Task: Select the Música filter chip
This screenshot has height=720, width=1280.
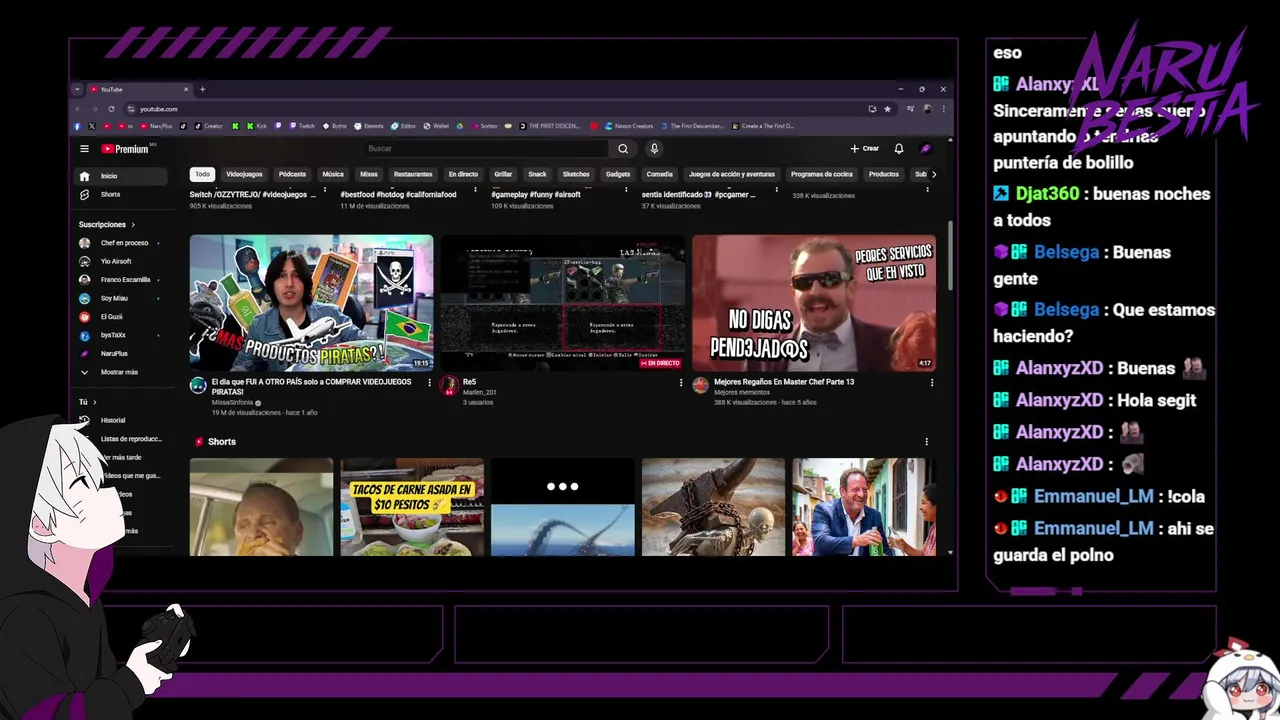Action: [x=333, y=174]
